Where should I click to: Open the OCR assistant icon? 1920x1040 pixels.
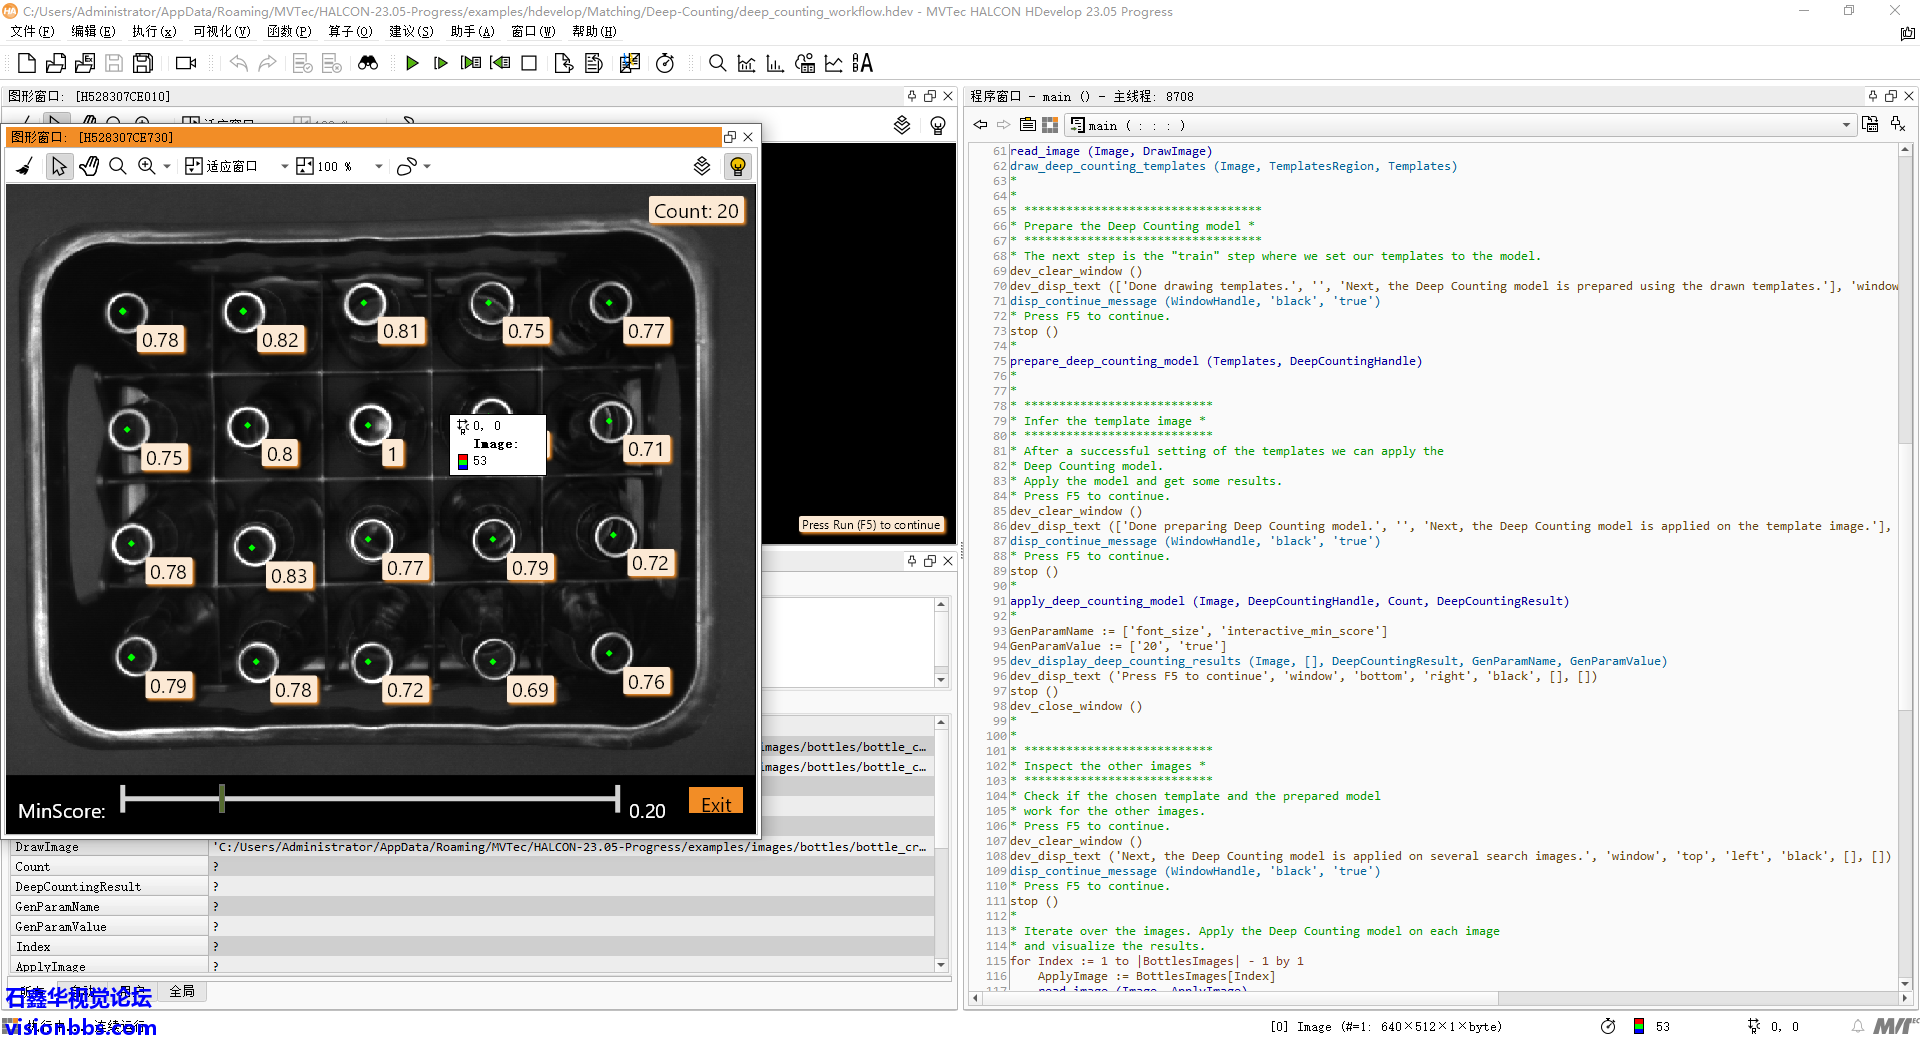pyautogui.click(x=862, y=63)
